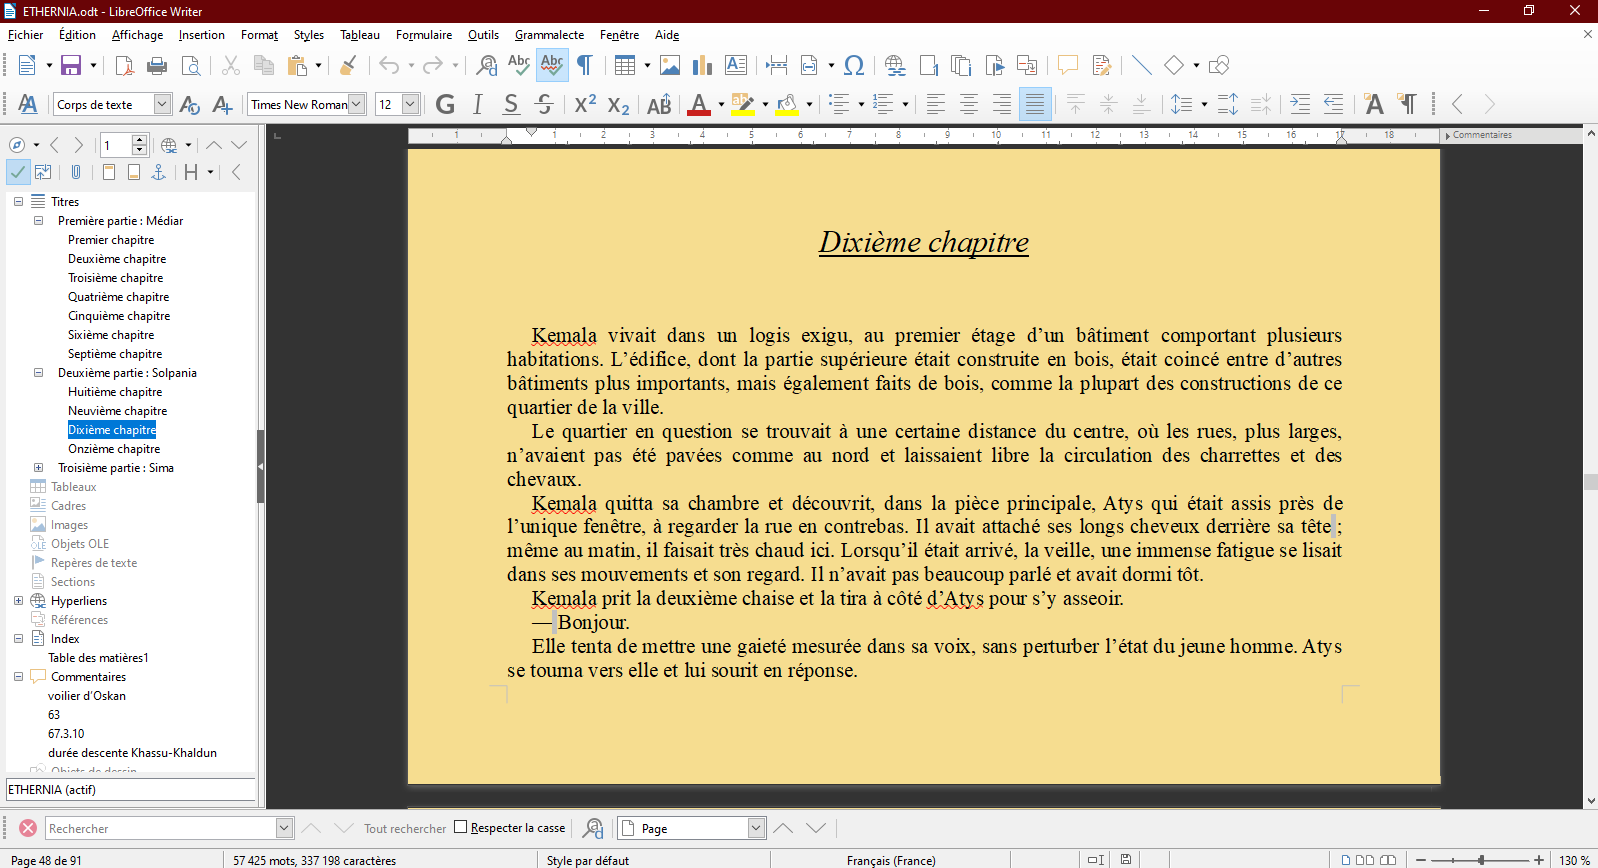The width and height of the screenshot is (1598, 868).
Task: Enable Respecter la casse checkbox
Action: tap(461, 827)
